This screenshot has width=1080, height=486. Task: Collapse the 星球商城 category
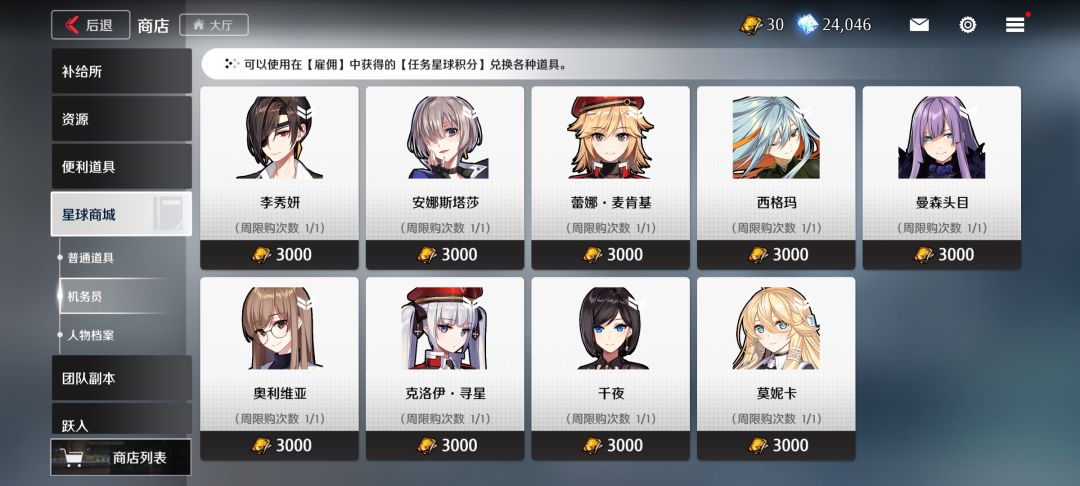click(x=121, y=214)
